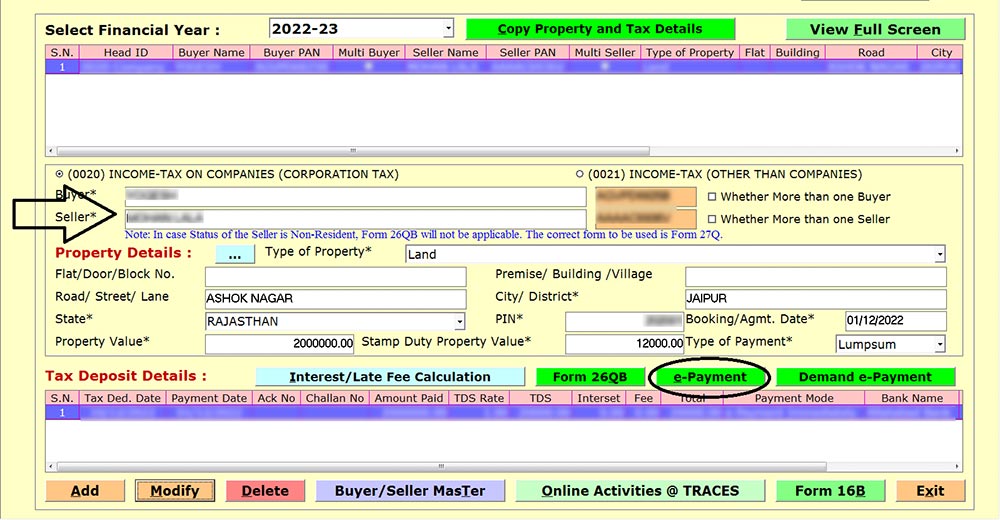Click the Payment Date column header
The image size is (1000, 520).
(209, 398)
